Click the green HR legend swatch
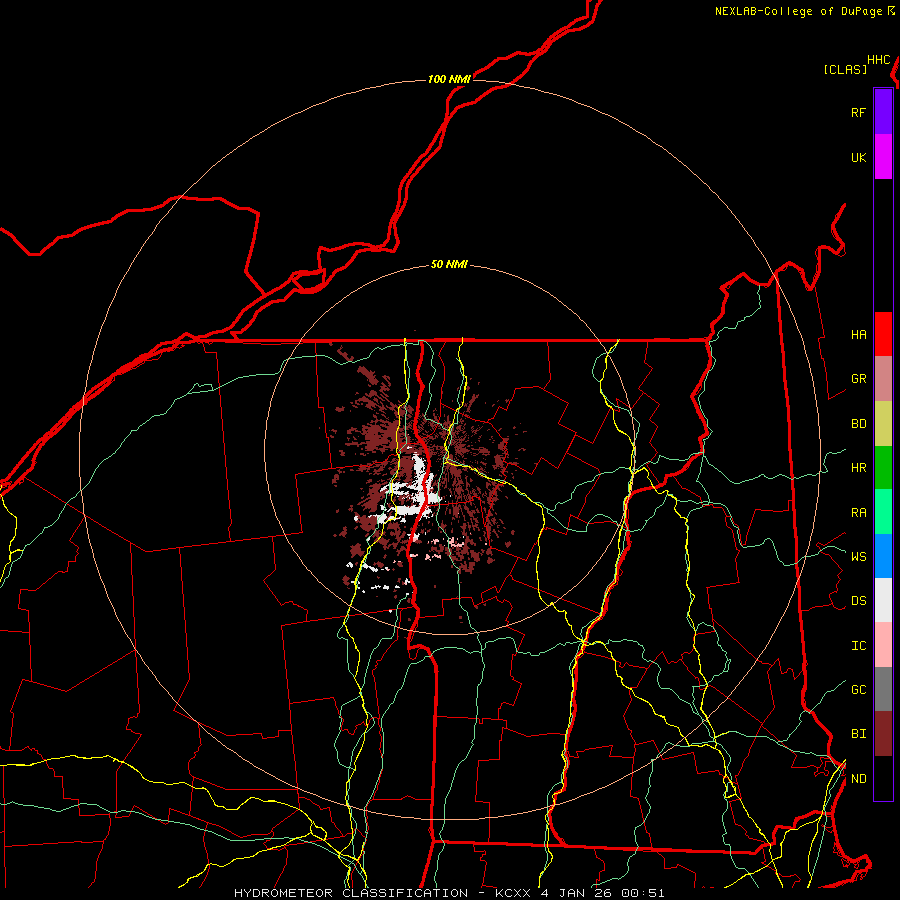 (883, 468)
